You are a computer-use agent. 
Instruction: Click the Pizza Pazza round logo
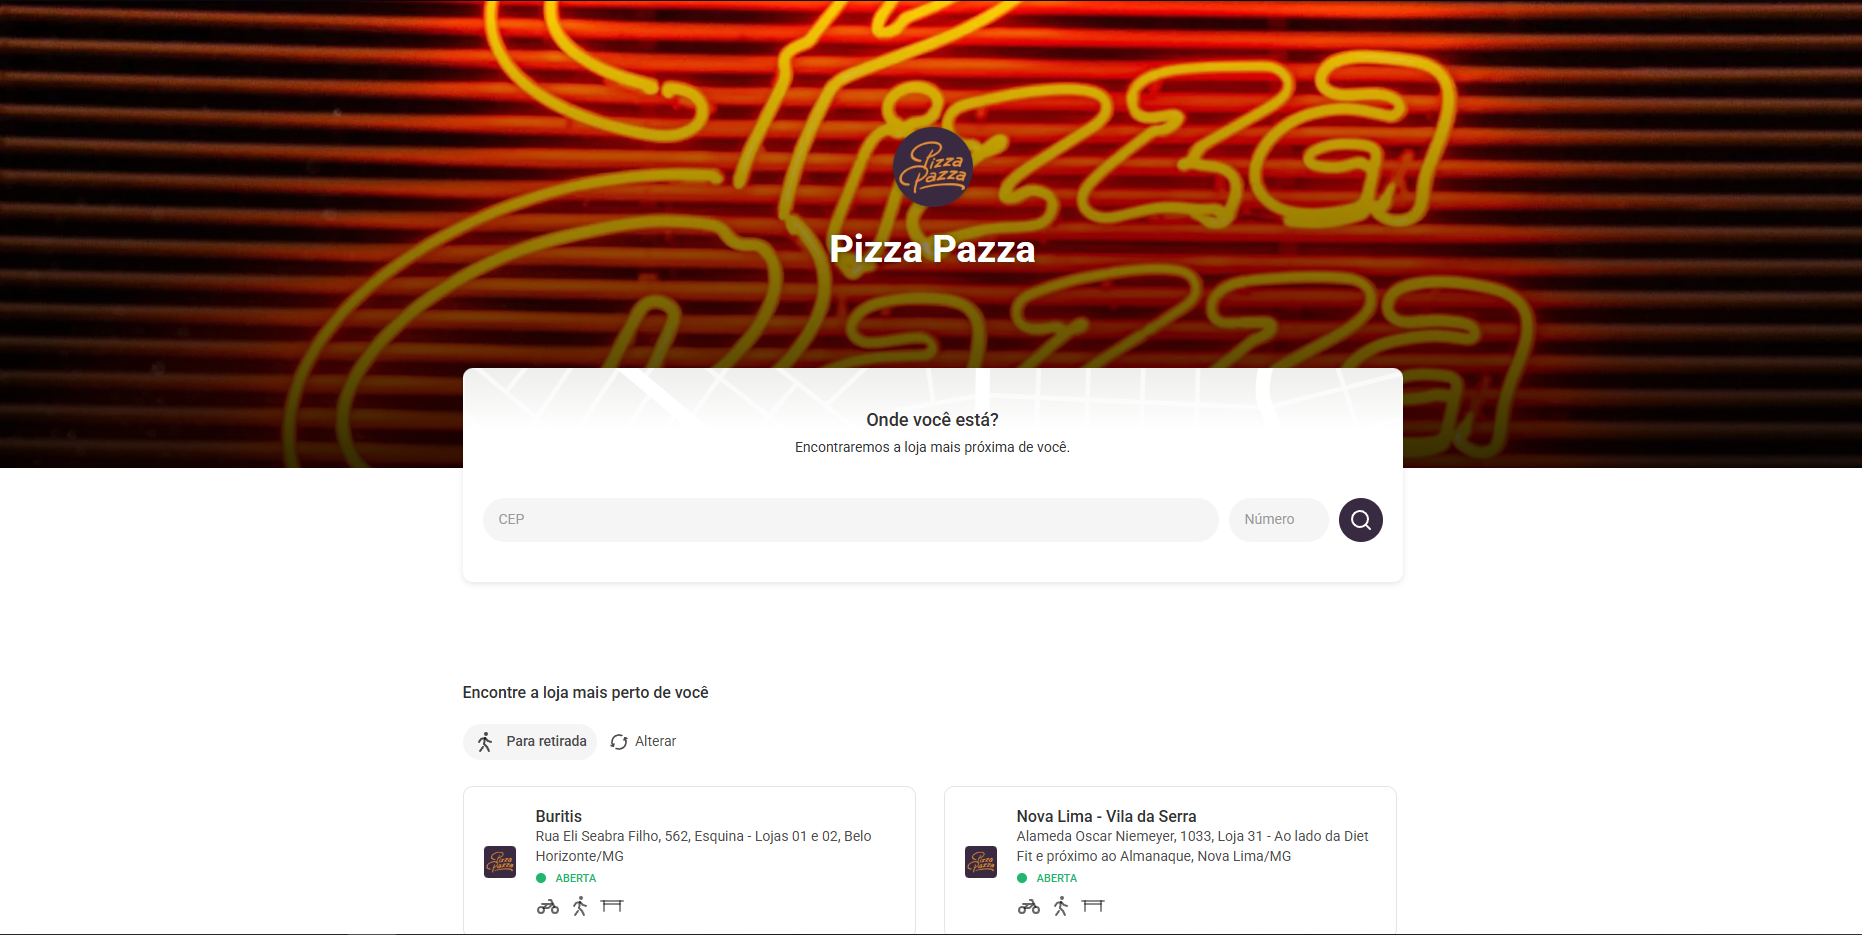(932, 167)
